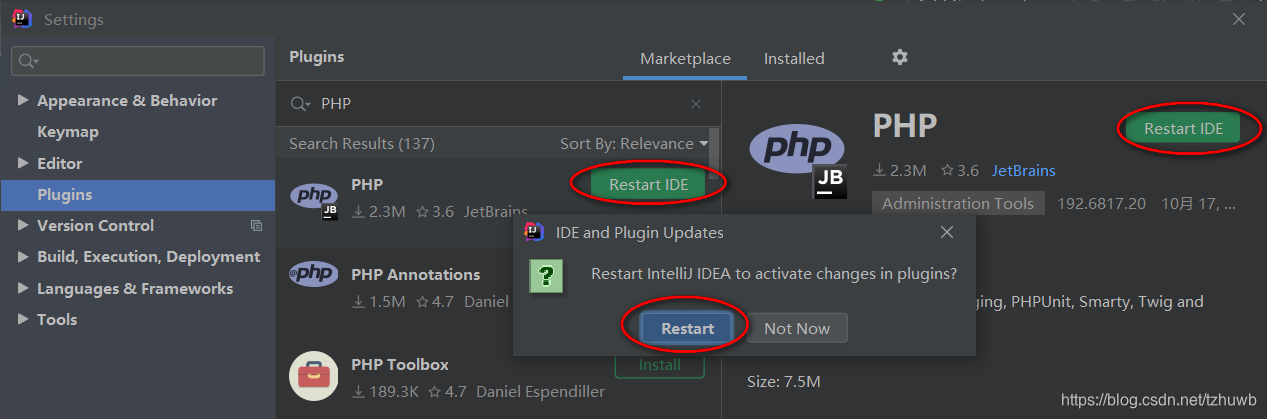Click the dialog question mark icon
The image size is (1267, 419).
545,277
